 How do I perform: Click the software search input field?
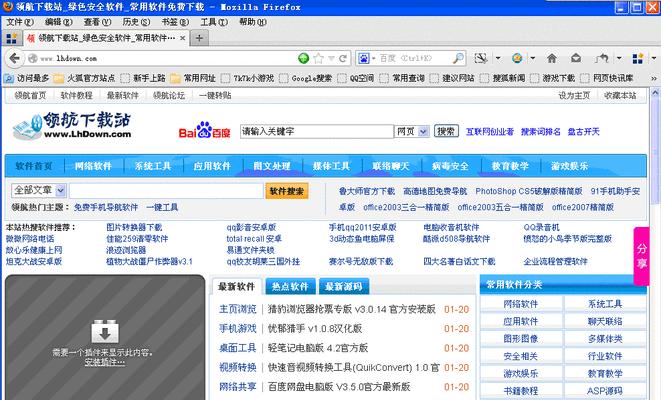[166, 191]
